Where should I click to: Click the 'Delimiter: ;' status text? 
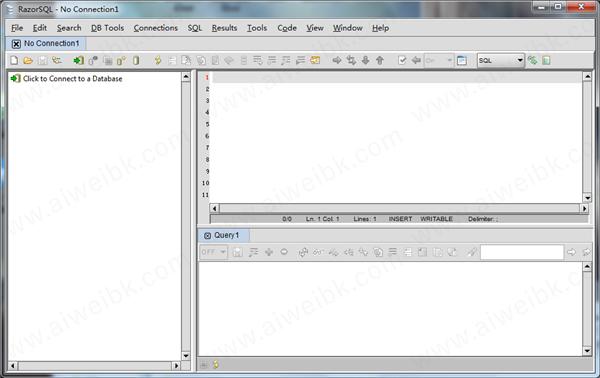(x=483, y=219)
